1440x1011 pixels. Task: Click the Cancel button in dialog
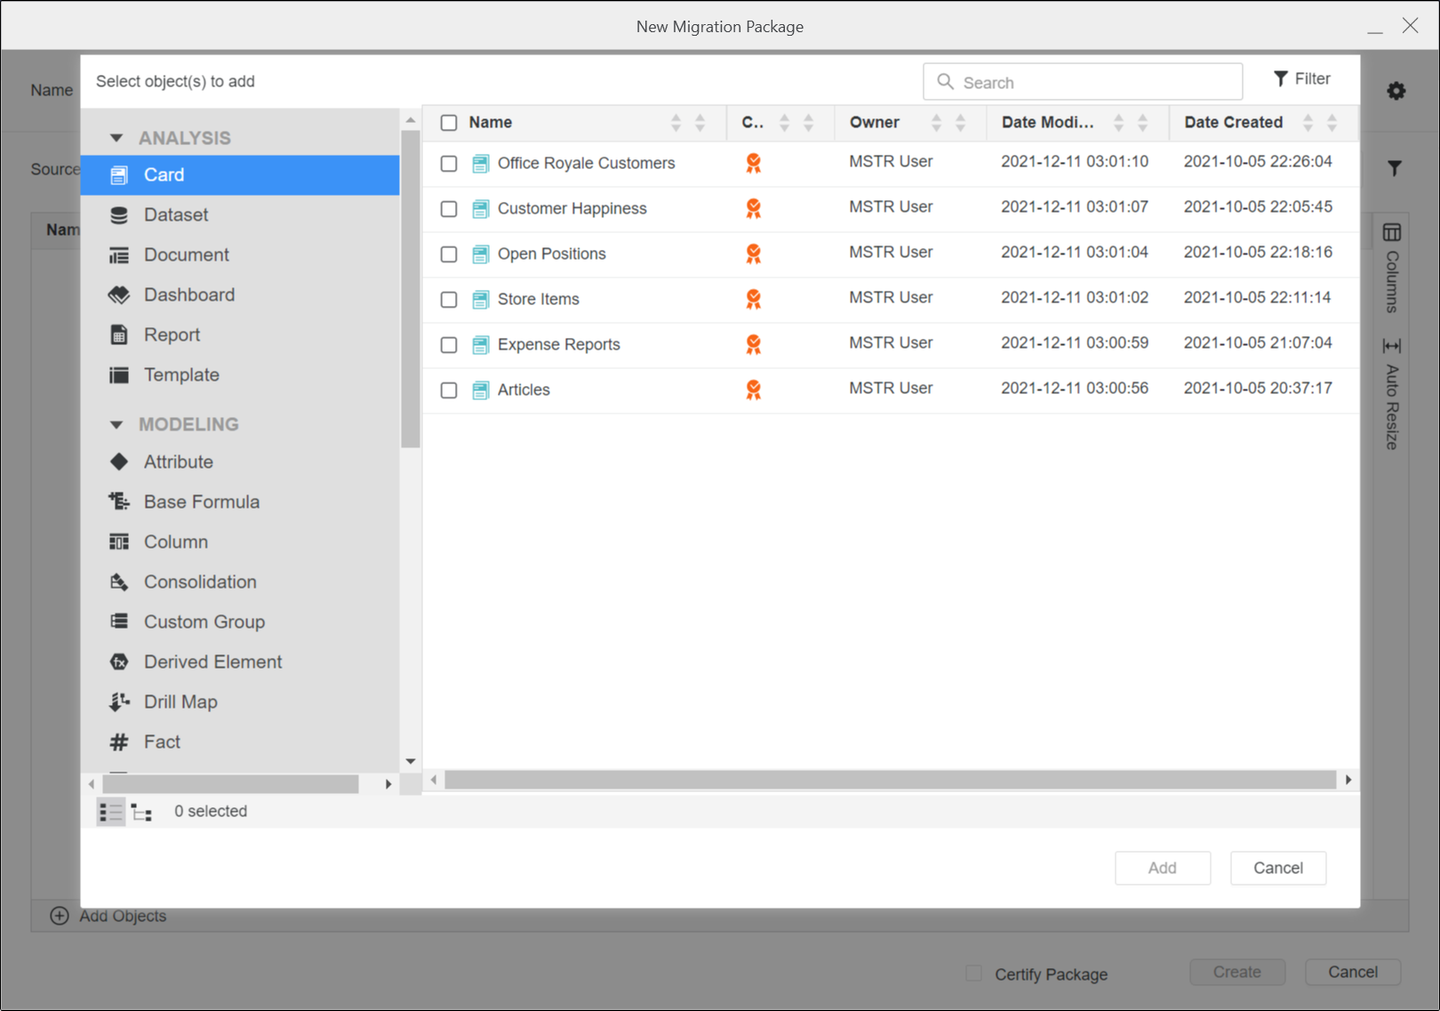pyautogui.click(x=1277, y=868)
